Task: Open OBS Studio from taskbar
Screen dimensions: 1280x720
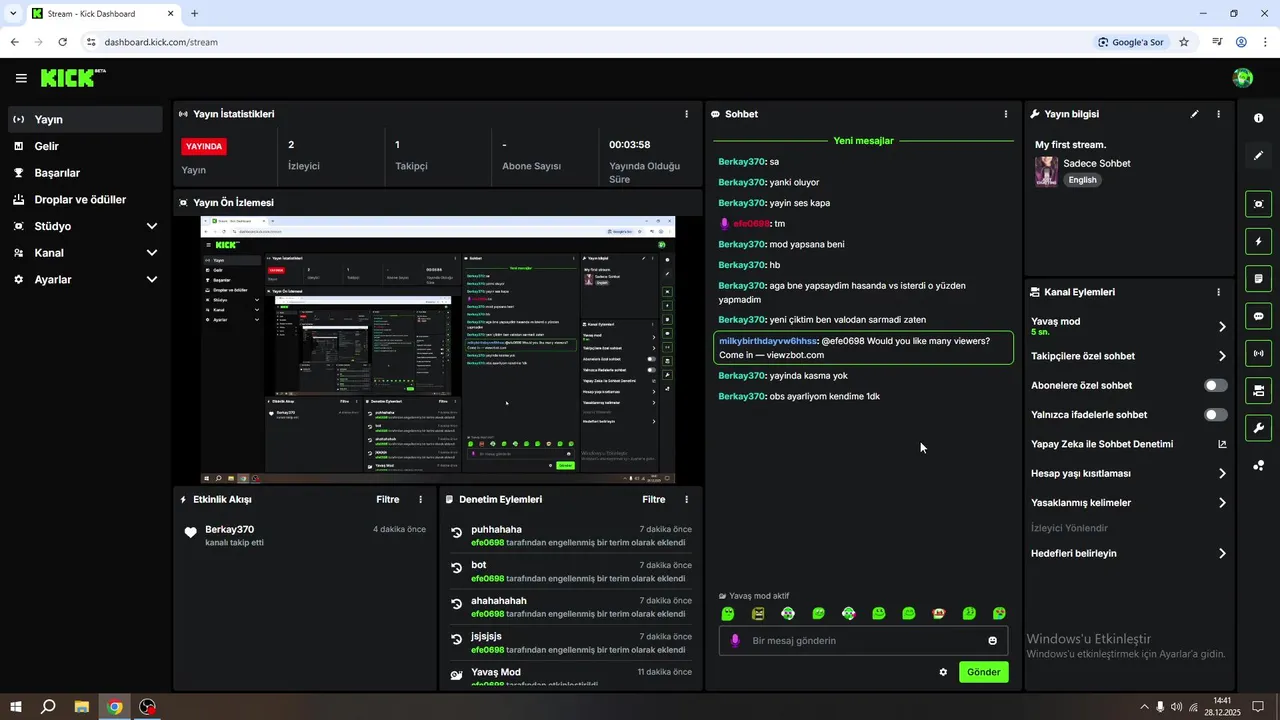Action: tap(148, 707)
